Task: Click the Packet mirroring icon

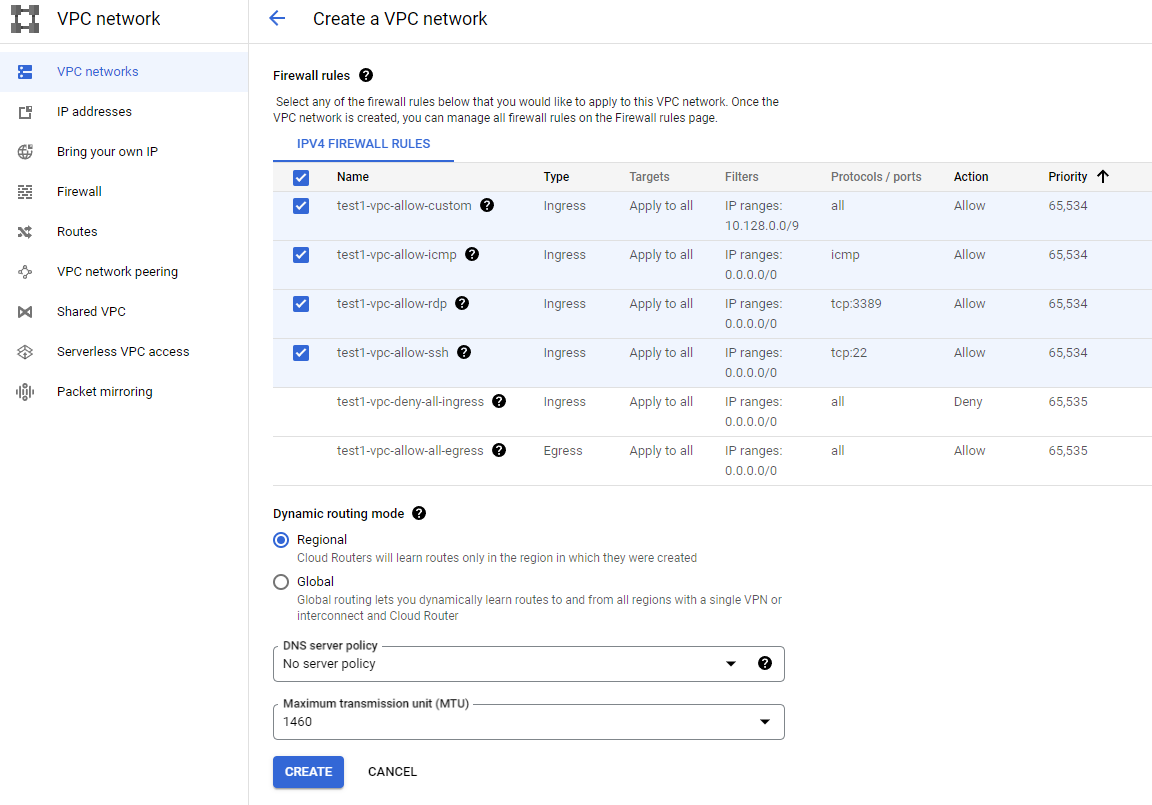Action: [25, 392]
